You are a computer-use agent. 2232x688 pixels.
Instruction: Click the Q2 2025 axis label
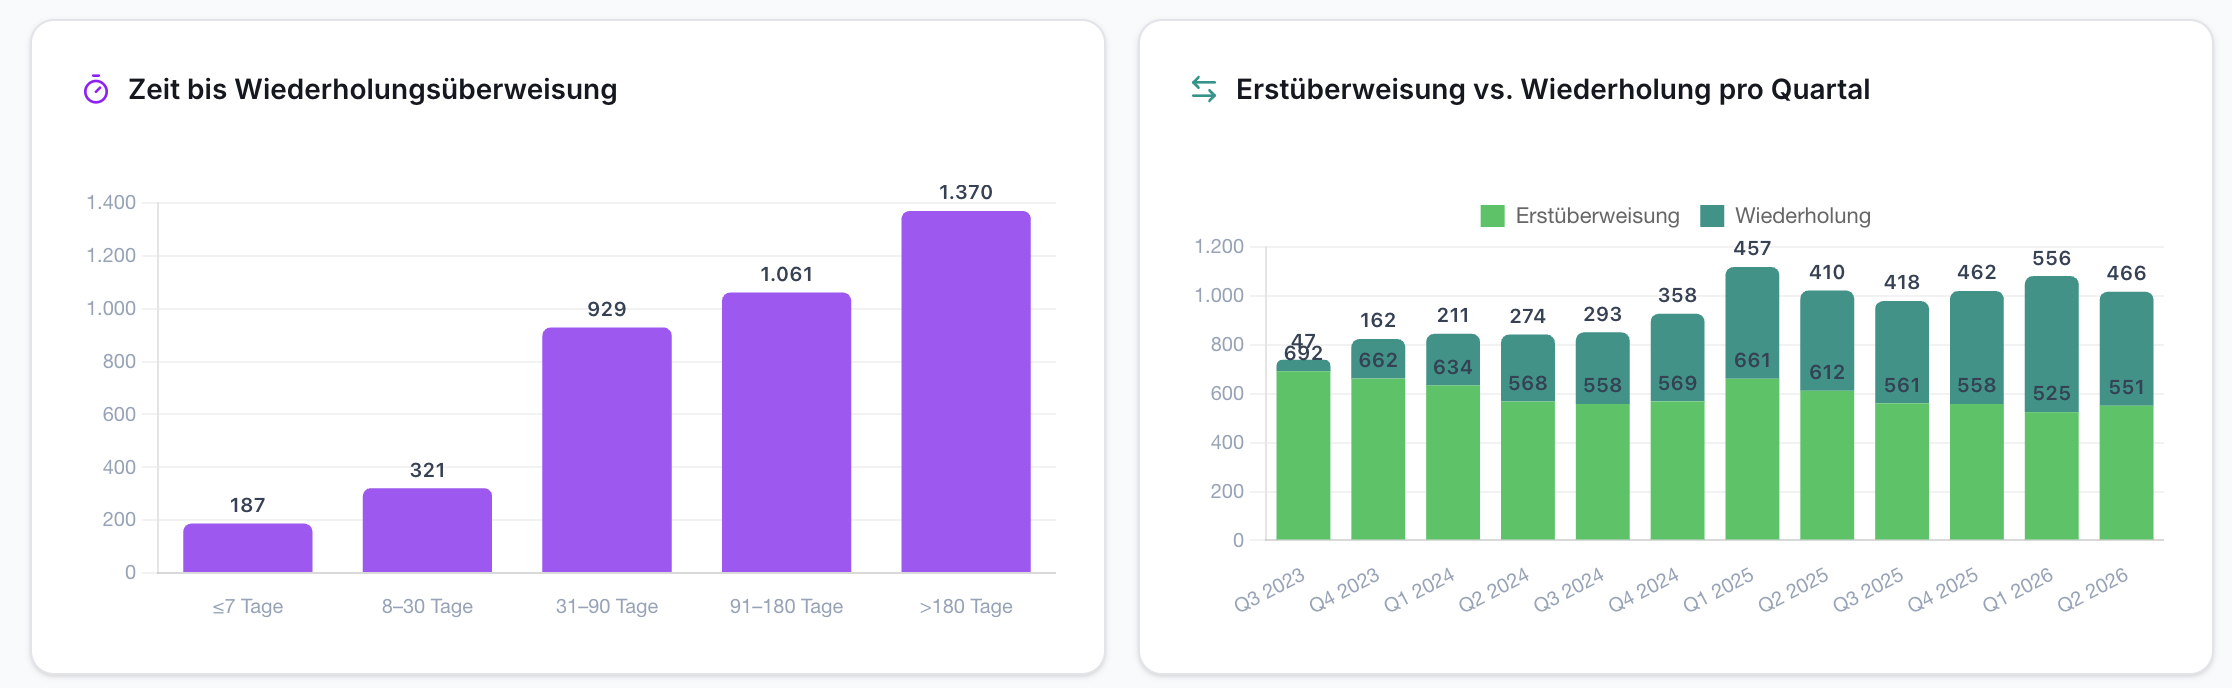coord(1793,590)
